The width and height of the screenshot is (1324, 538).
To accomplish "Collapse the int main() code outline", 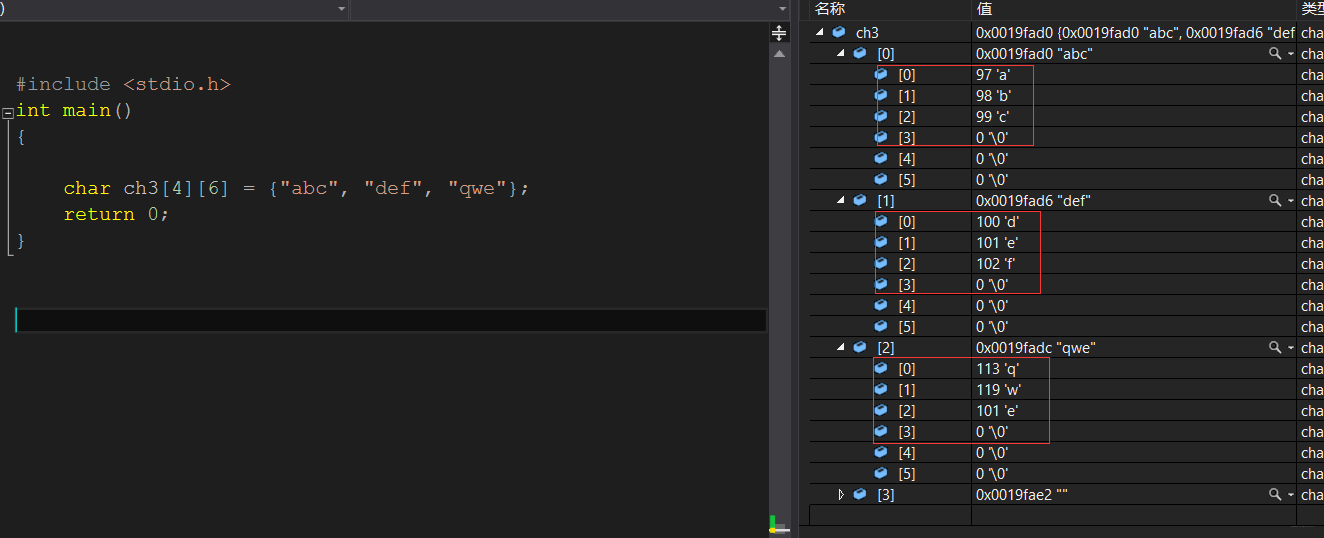I will coord(8,112).
